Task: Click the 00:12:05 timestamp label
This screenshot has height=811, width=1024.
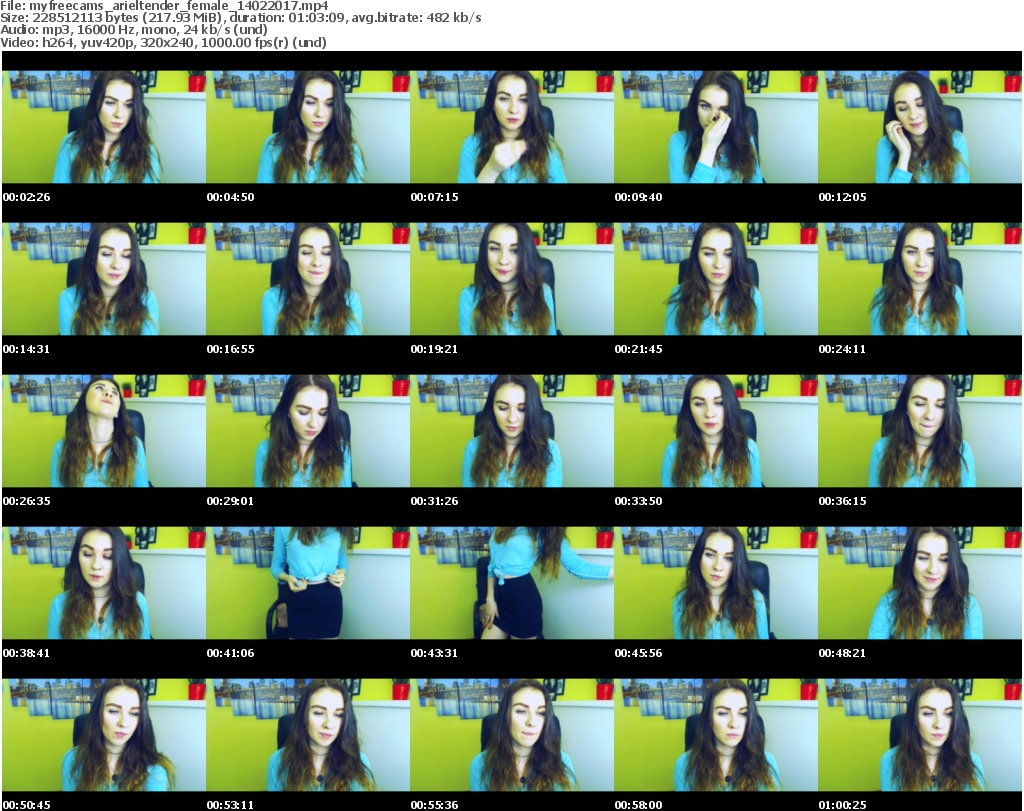Action: pyautogui.click(x=842, y=197)
